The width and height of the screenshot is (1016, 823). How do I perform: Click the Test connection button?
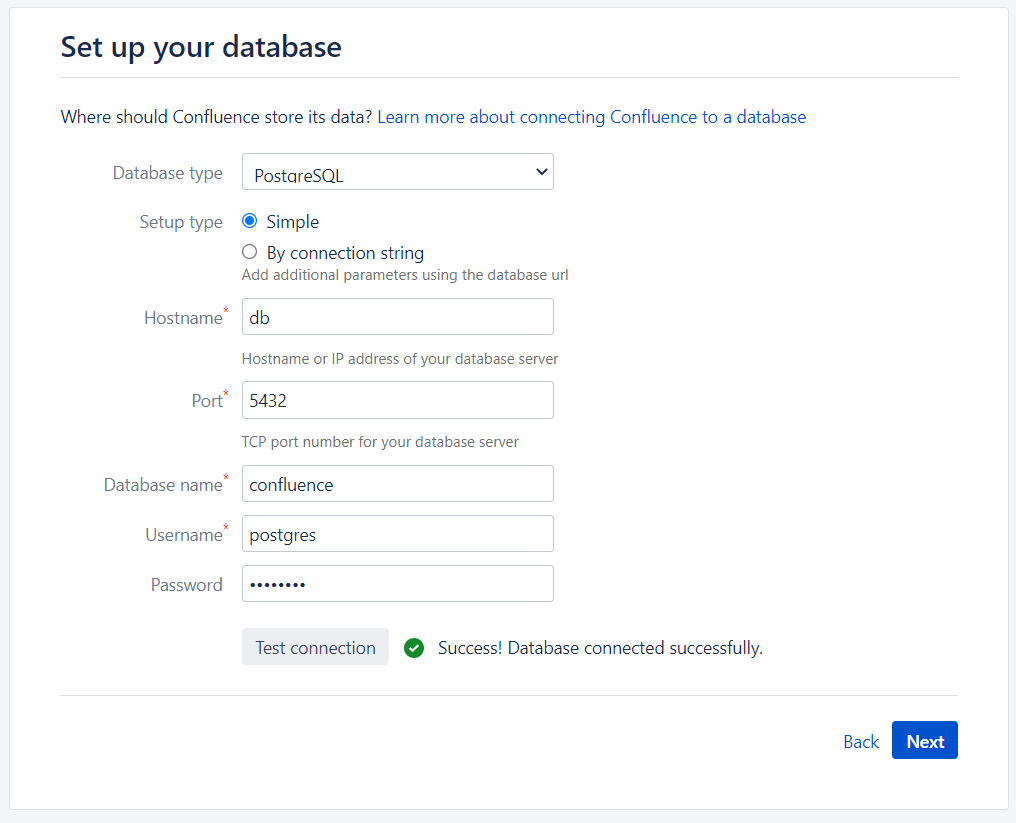pyautogui.click(x=315, y=647)
